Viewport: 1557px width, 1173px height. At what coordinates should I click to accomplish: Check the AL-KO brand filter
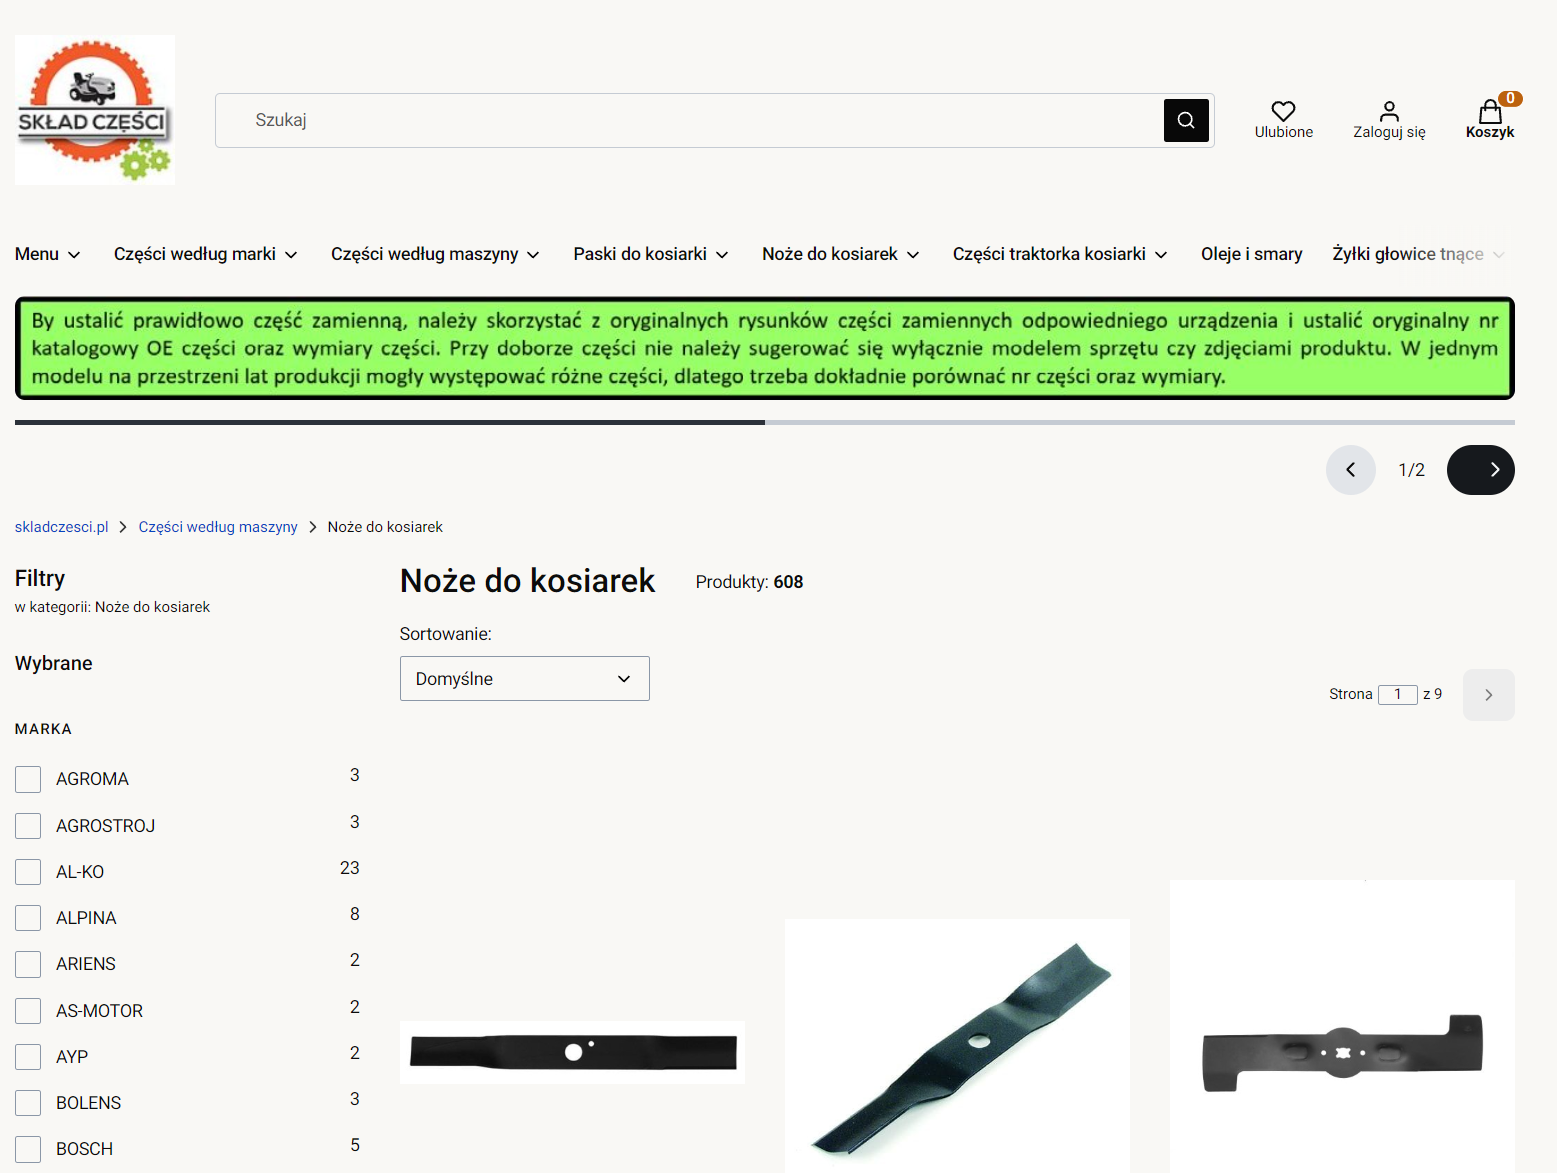coord(28,872)
